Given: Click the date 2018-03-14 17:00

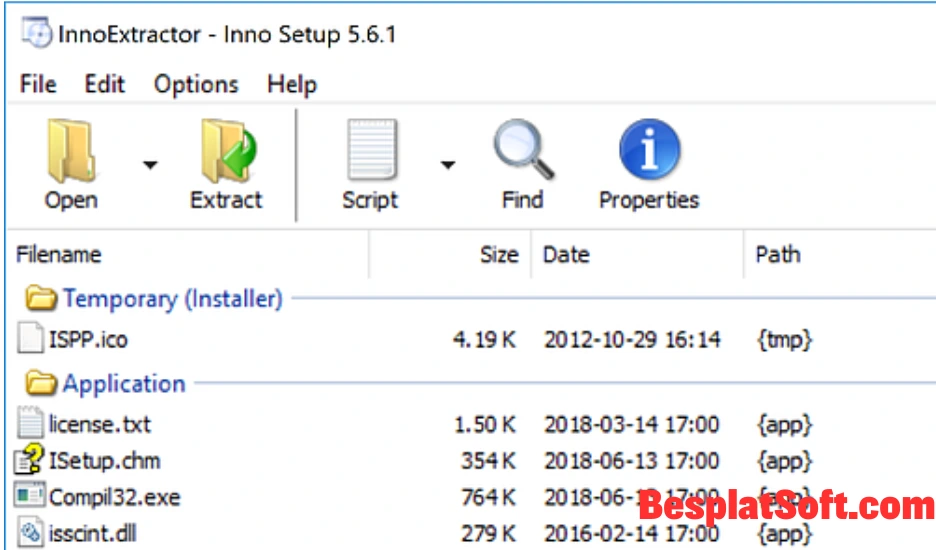Looking at the screenshot, I should pyautogui.click(x=632, y=425).
